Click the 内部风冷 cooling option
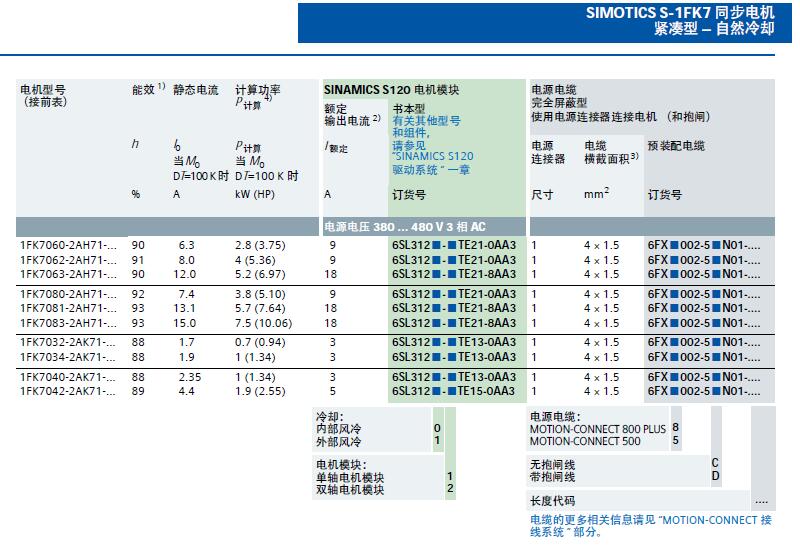800x546 pixels. [339, 428]
